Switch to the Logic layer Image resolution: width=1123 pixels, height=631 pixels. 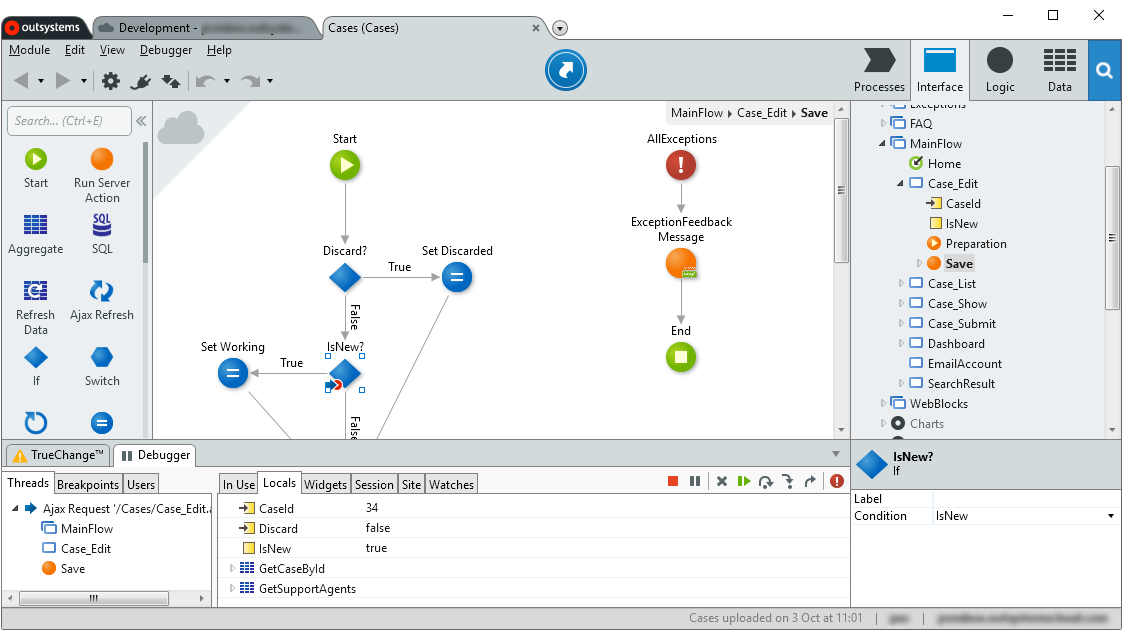pos(999,69)
